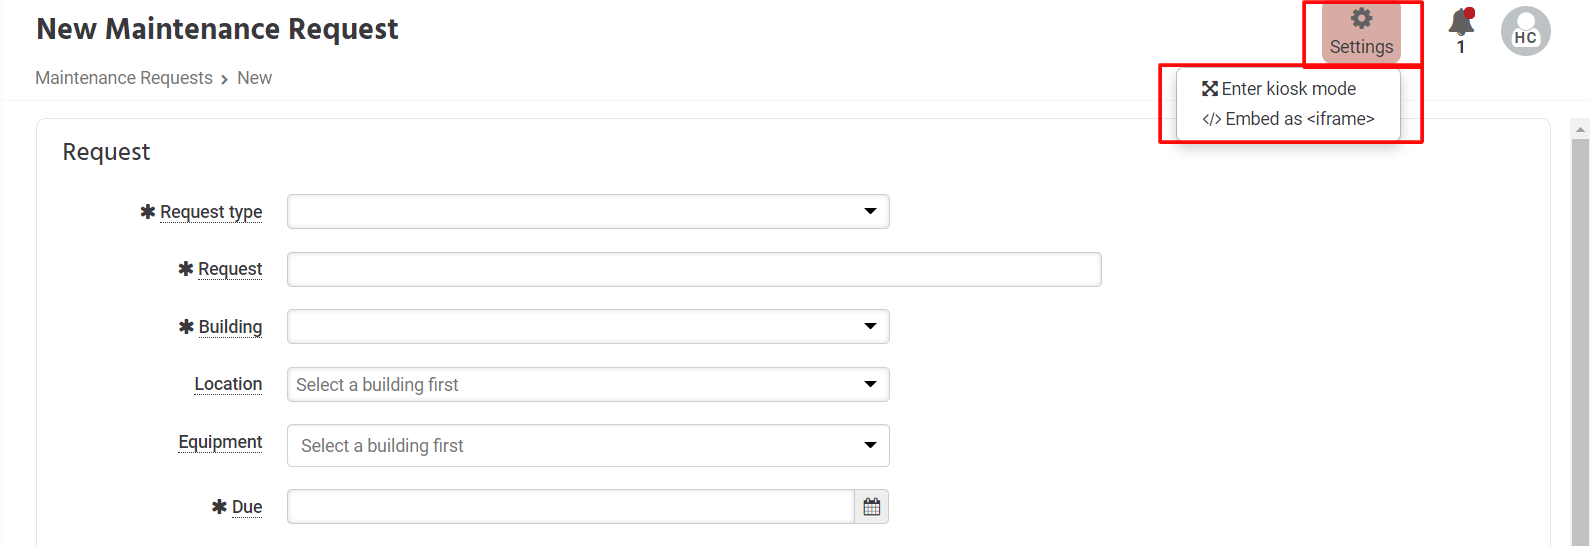This screenshot has height=546, width=1590.
Task: Open the HC user avatar menu
Action: click(x=1525, y=31)
